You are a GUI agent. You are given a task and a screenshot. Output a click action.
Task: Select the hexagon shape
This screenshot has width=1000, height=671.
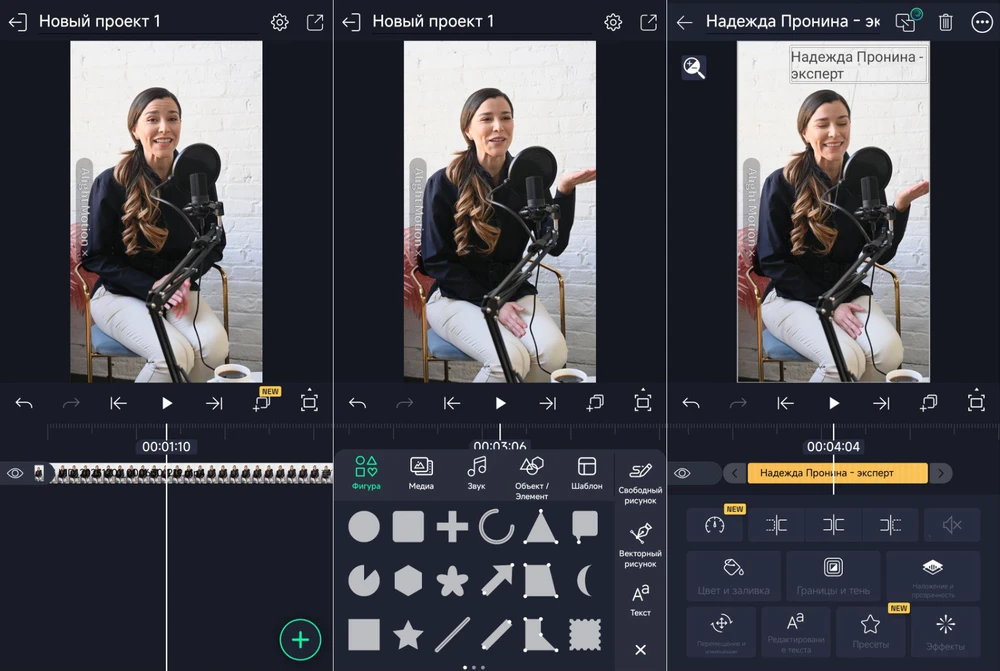(x=408, y=580)
